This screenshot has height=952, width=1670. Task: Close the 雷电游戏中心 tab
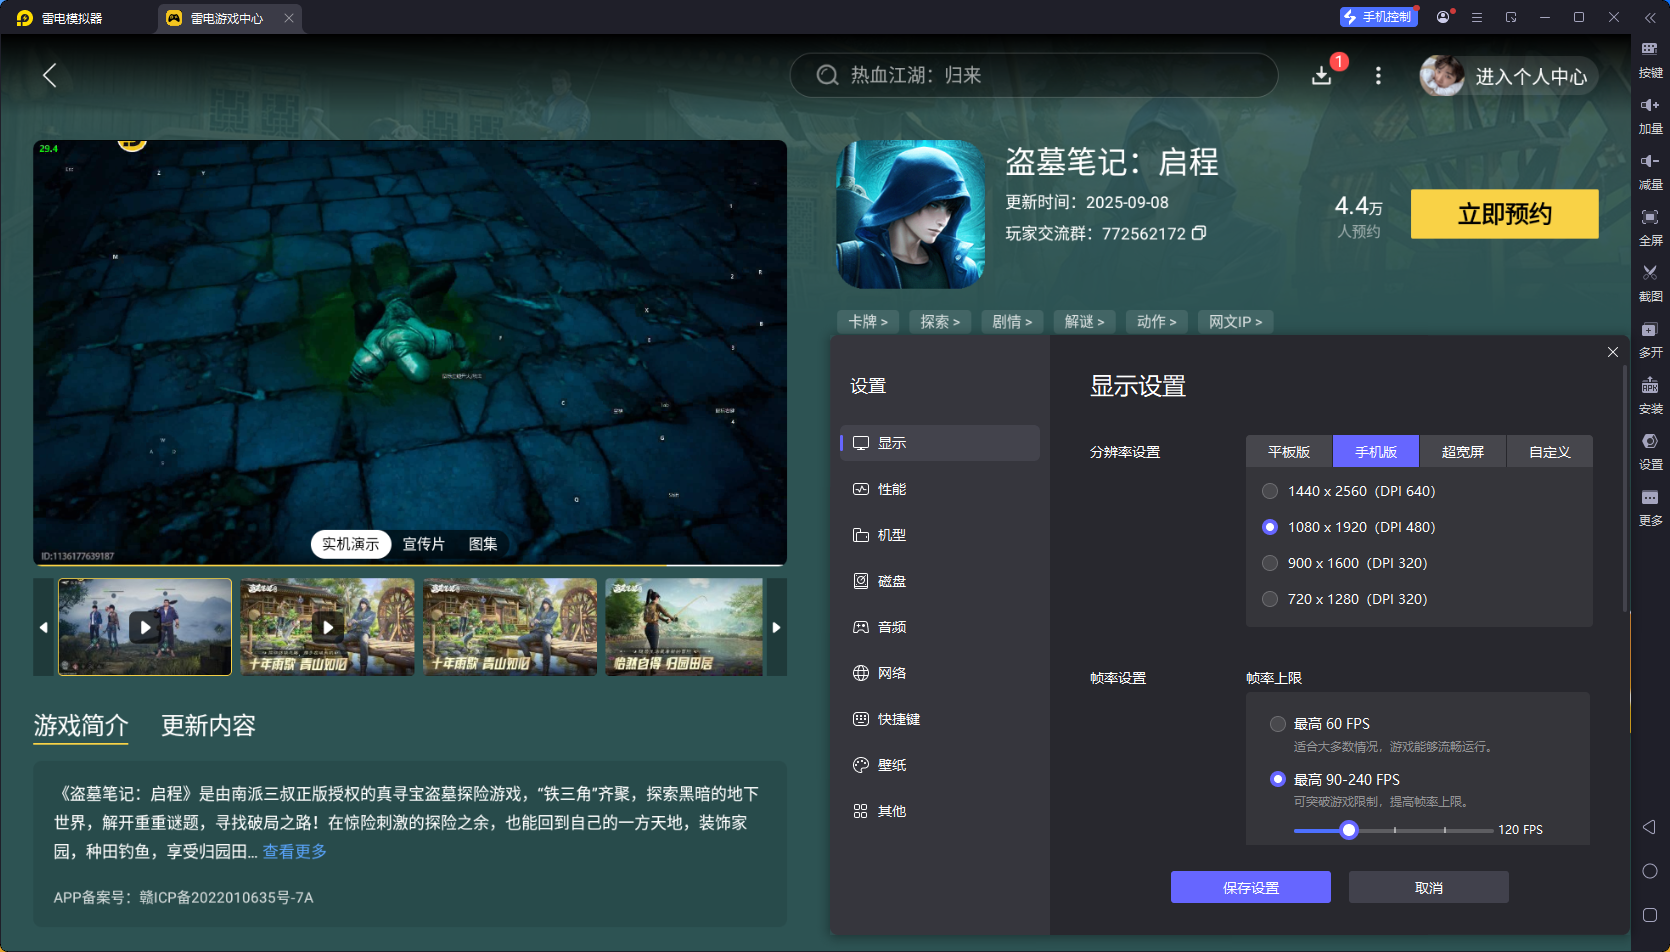click(x=289, y=18)
